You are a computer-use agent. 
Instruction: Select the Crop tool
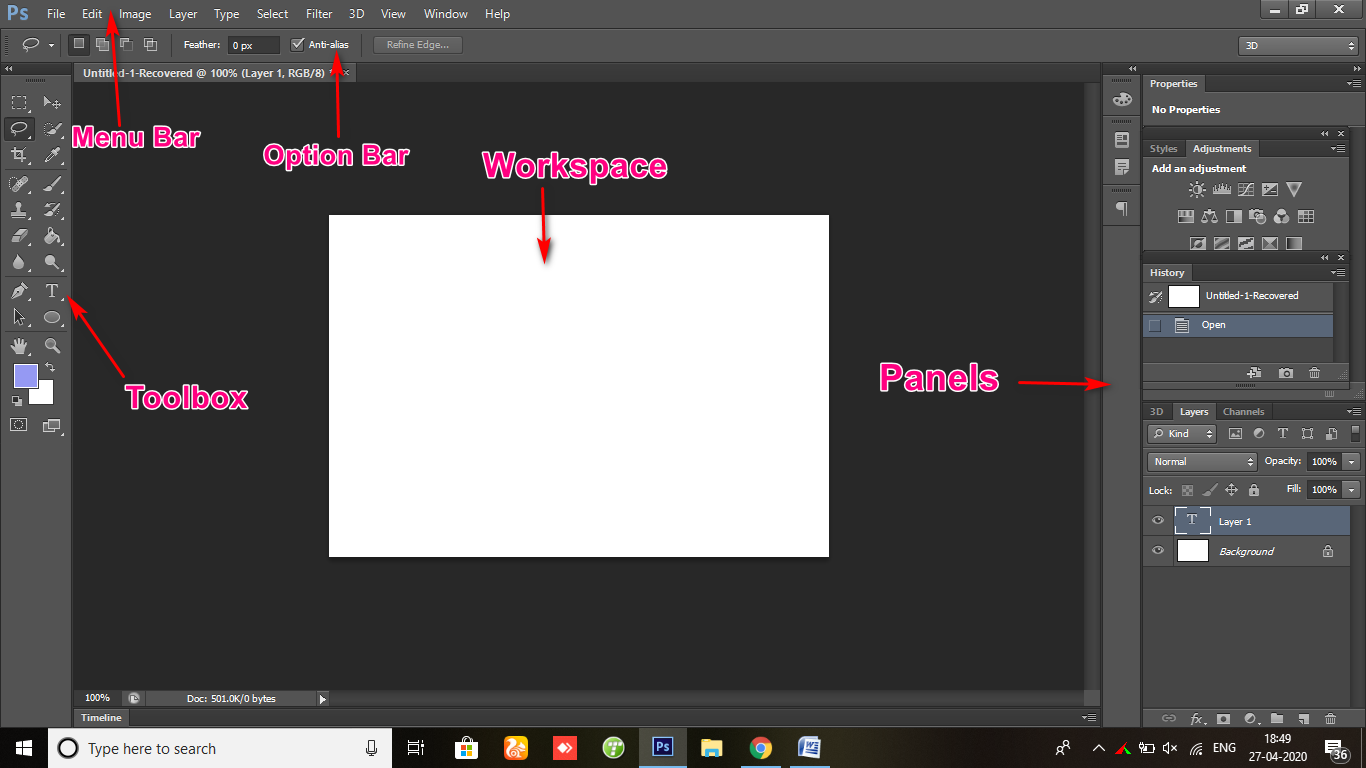[20, 155]
